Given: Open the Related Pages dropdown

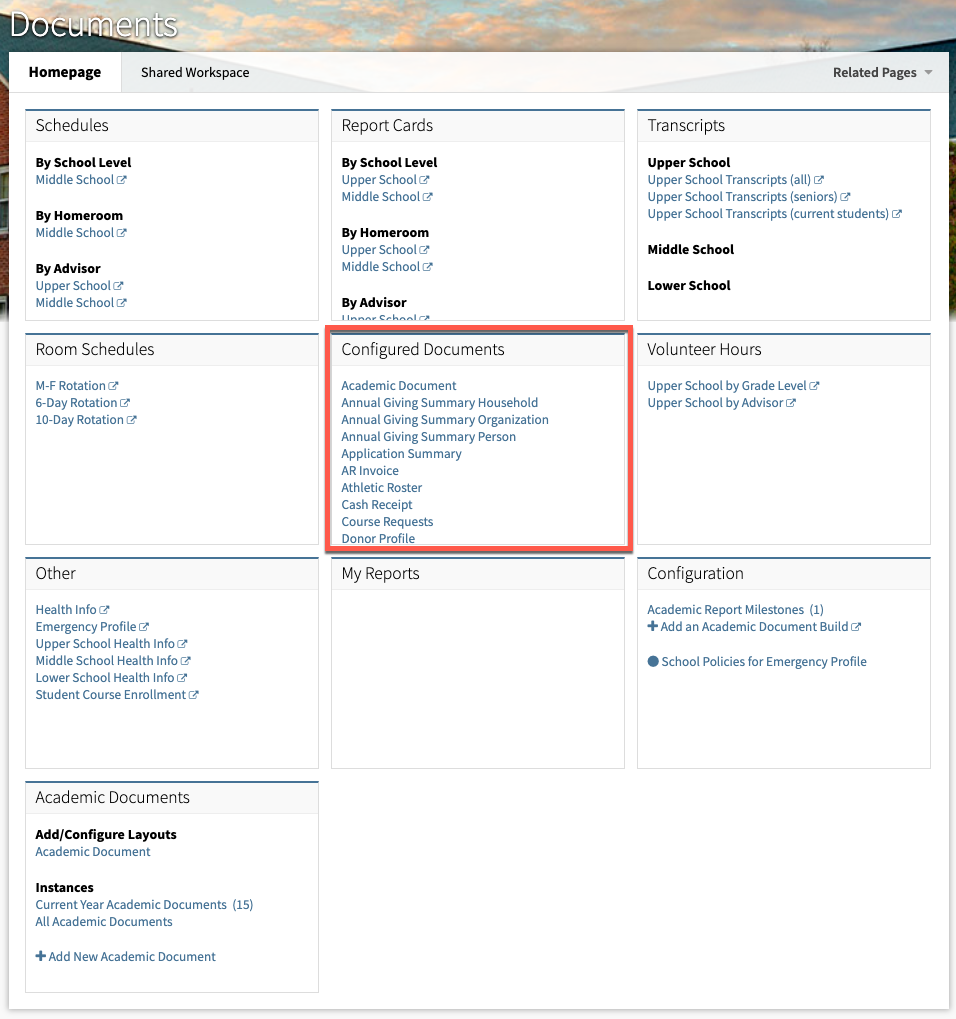Looking at the screenshot, I should (875, 71).
